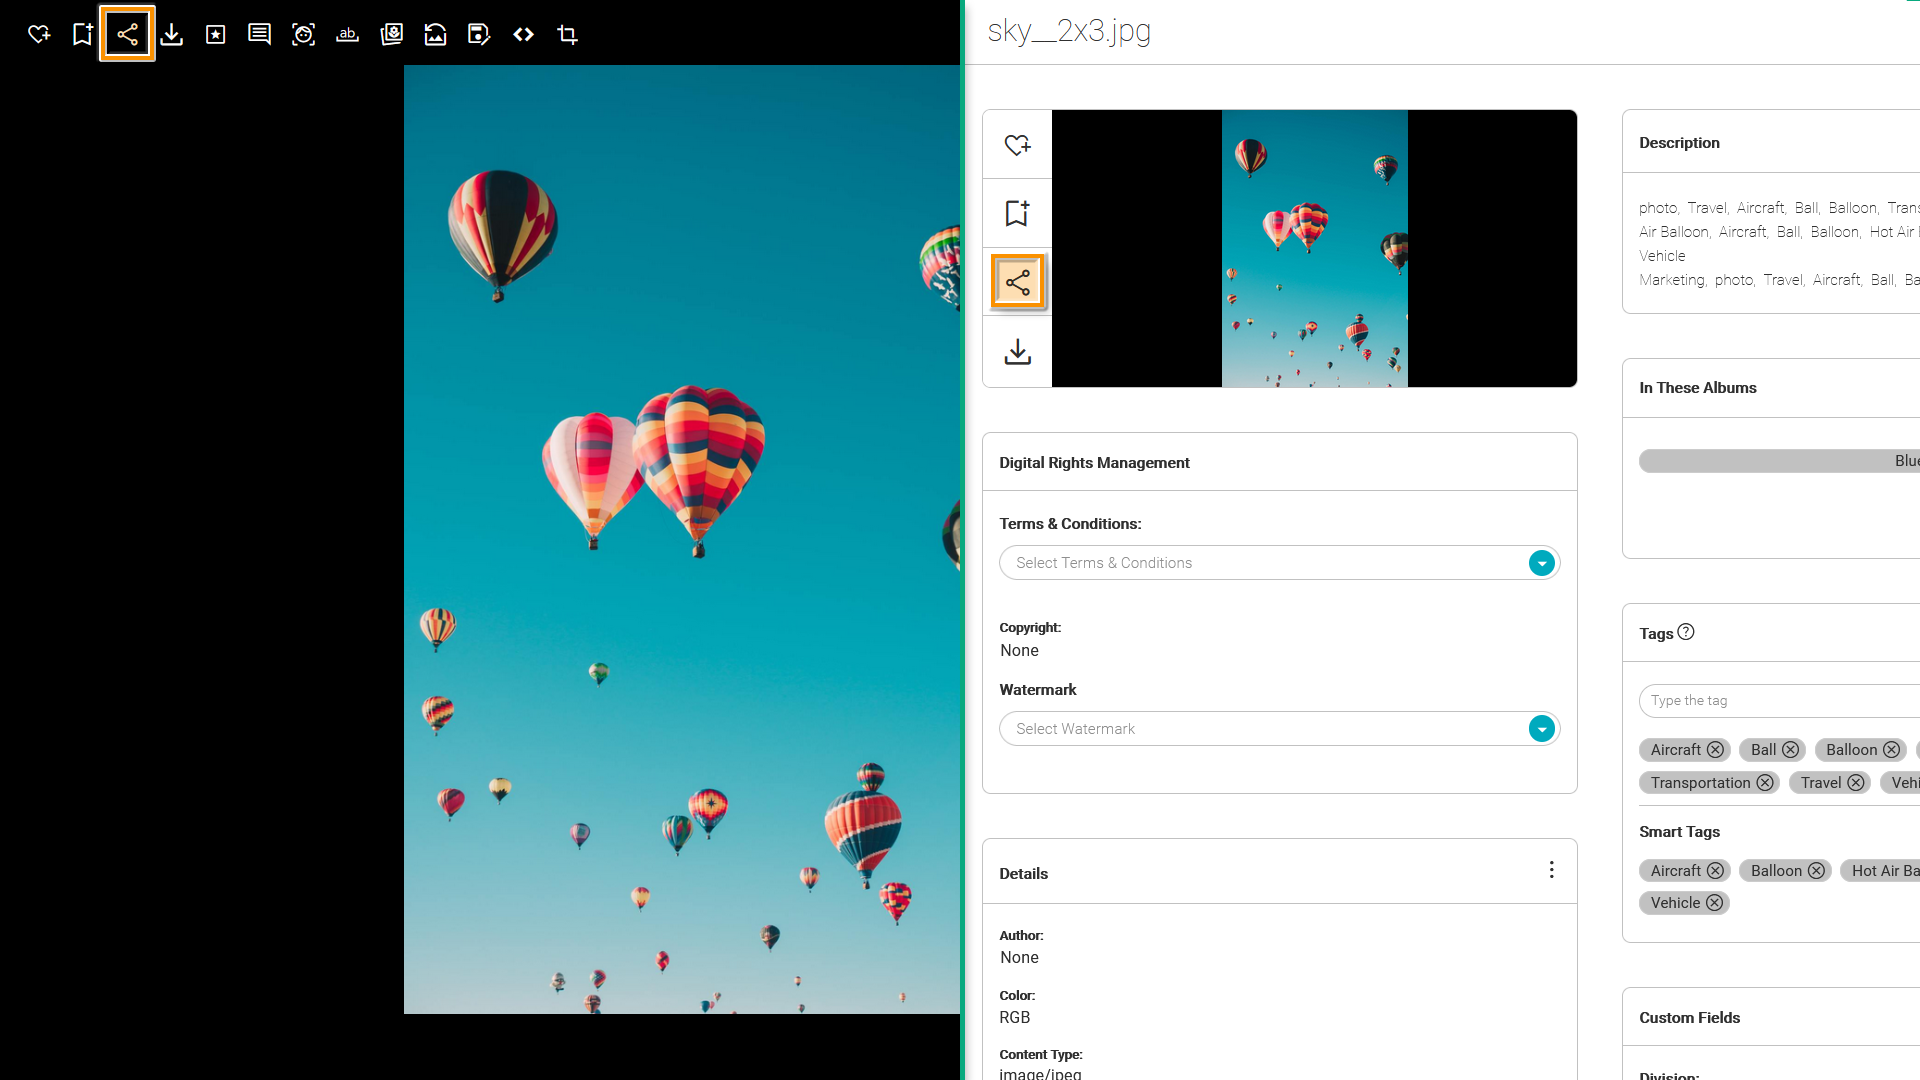This screenshot has width=1920, height=1080.
Task: Click the Balloon smart tag chip
Action: tap(1775, 871)
